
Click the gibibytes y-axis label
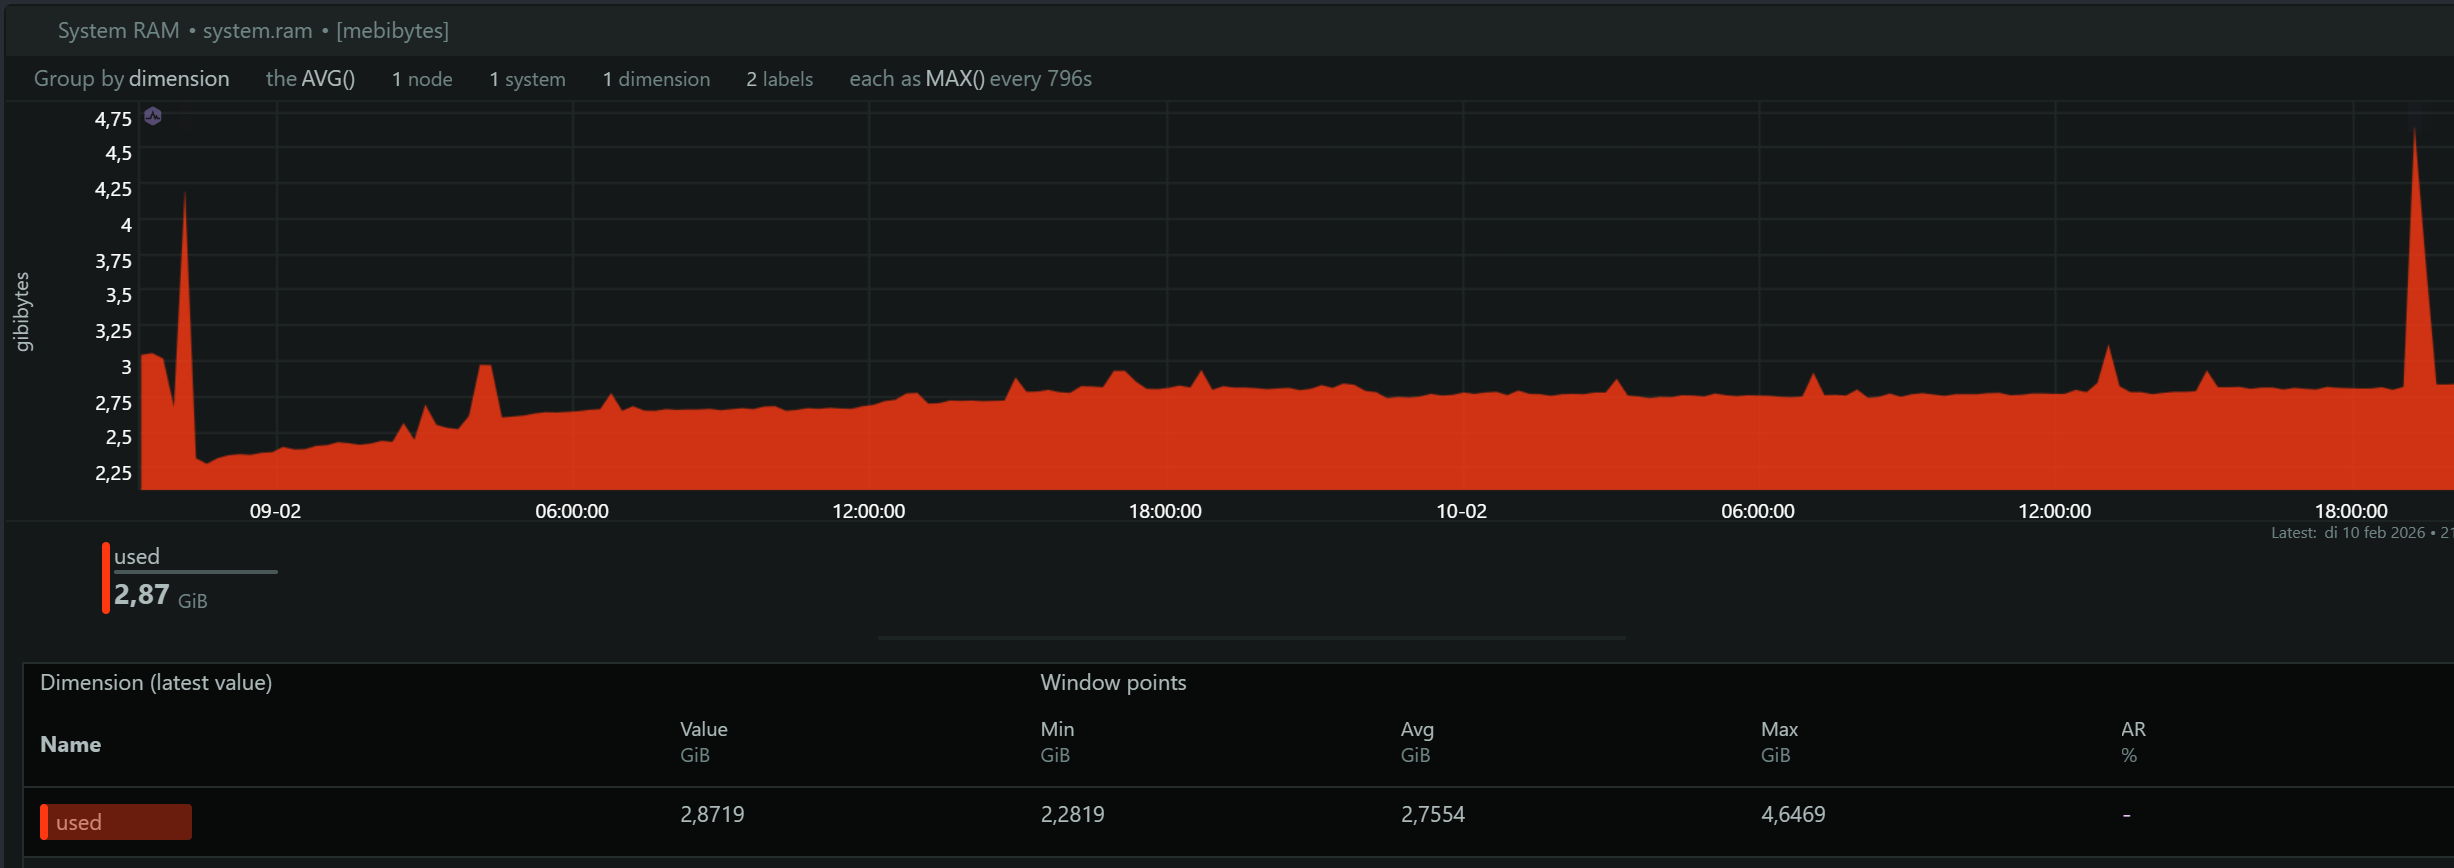tap(22, 312)
